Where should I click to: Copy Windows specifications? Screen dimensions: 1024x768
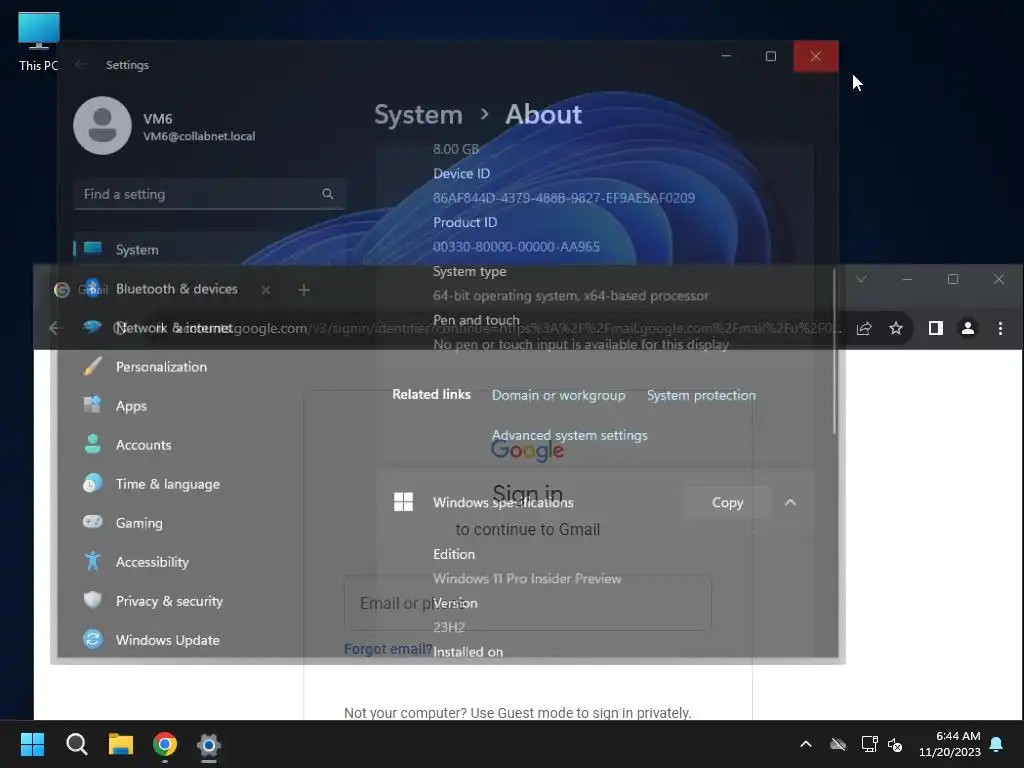coord(727,502)
